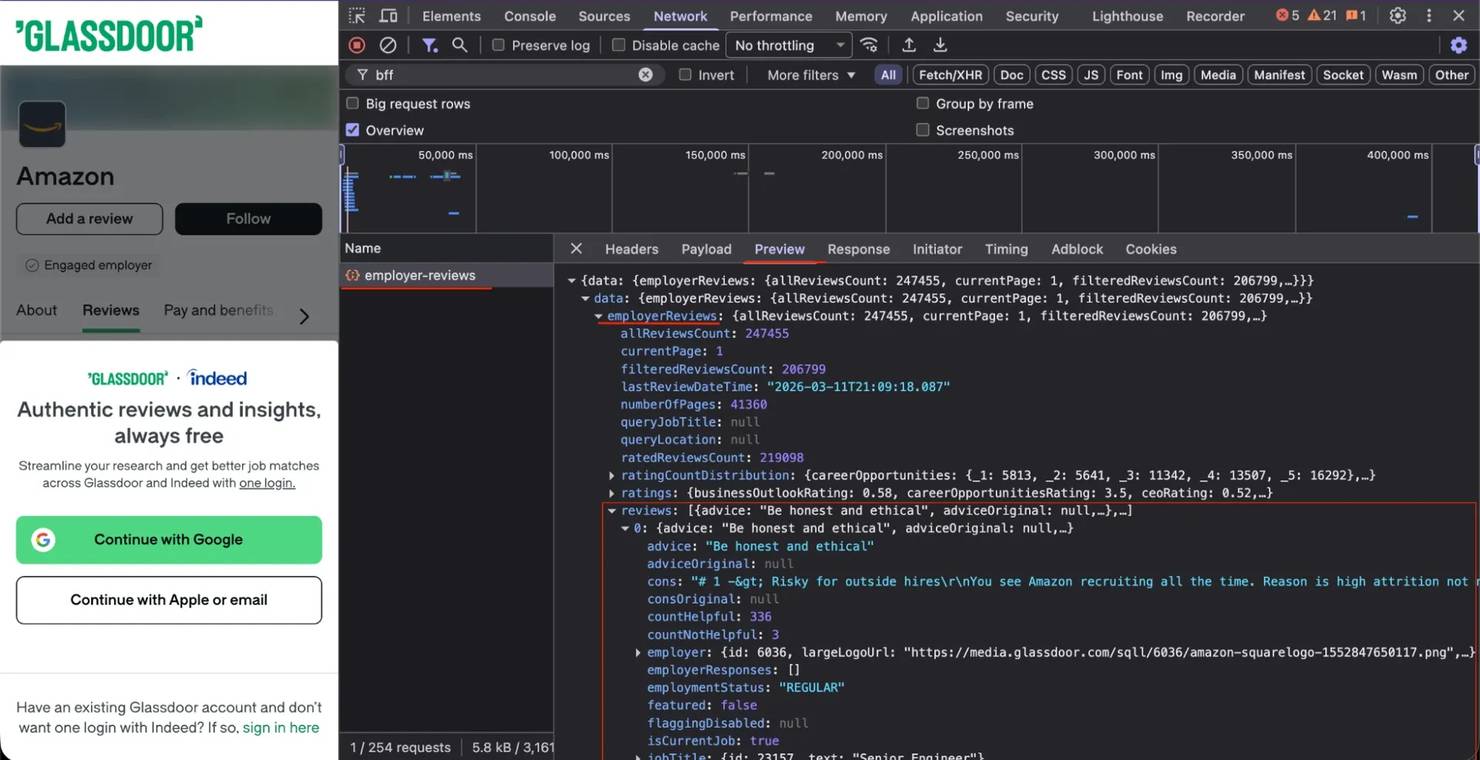The image size is (1480, 760).
Task: Switch to the Headers tab
Action: [x=631, y=249]
